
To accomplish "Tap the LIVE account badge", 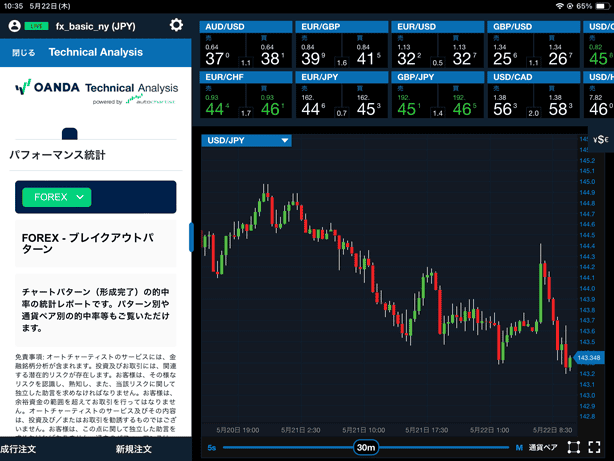I will [x=36, y=26].
